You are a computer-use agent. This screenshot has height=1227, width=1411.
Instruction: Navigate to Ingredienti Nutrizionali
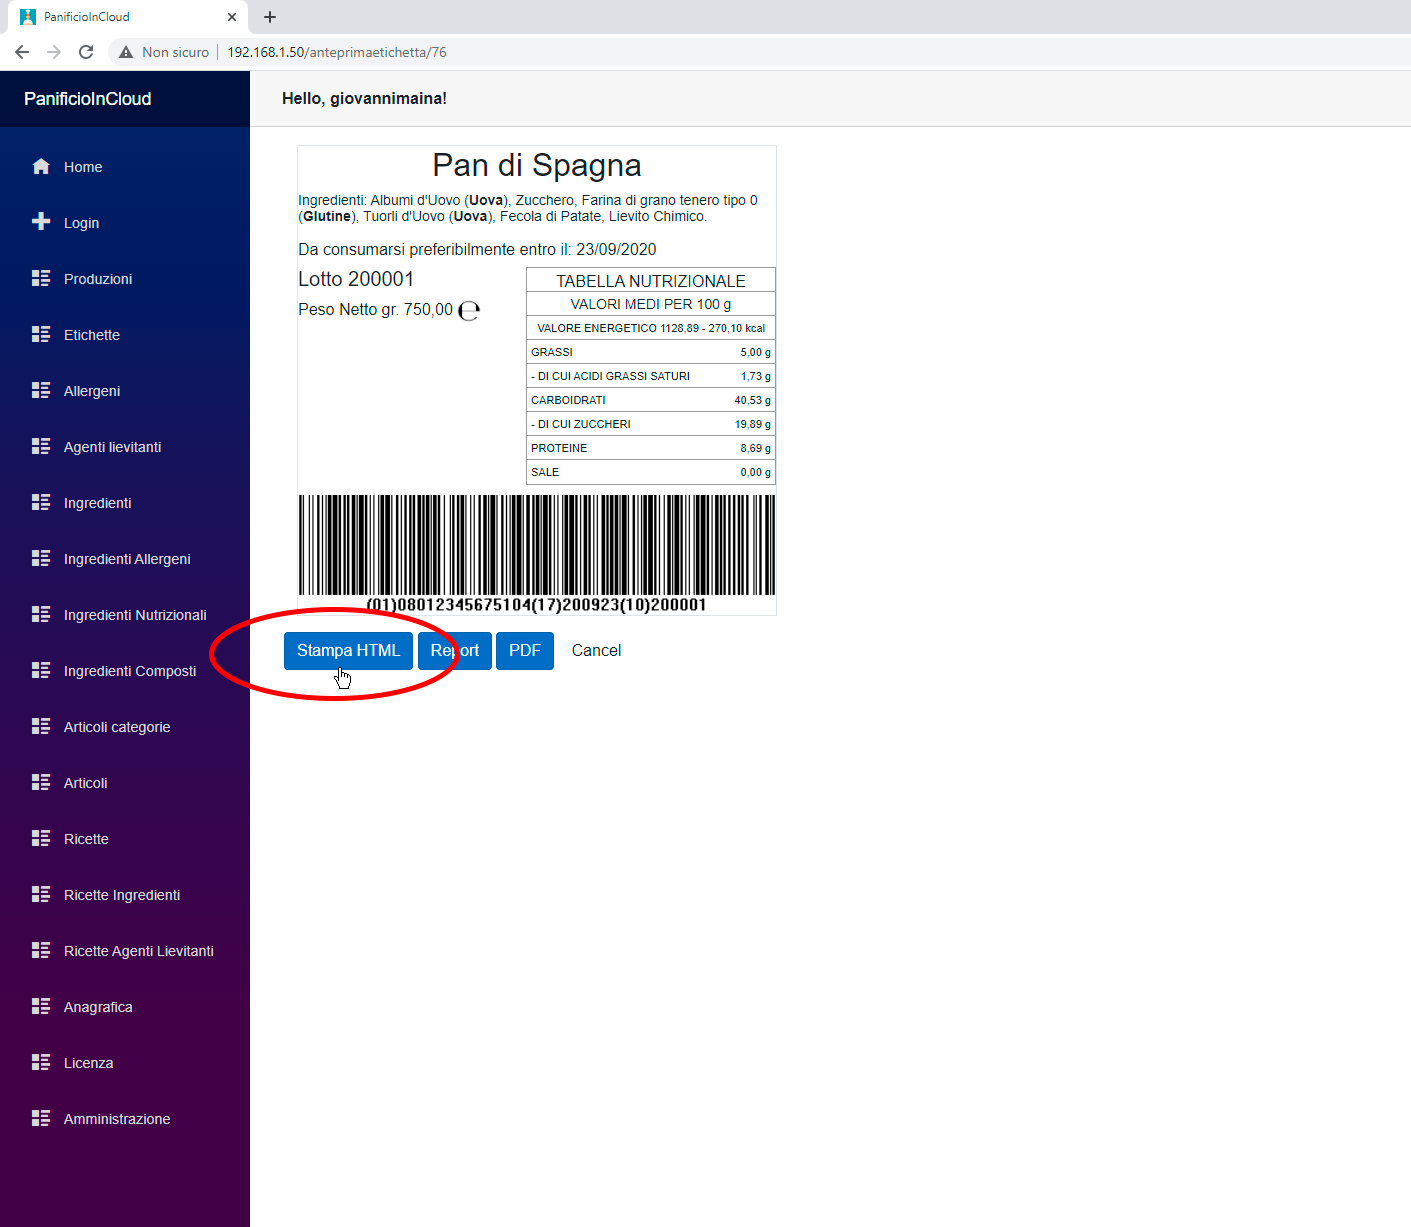(135, 615)
